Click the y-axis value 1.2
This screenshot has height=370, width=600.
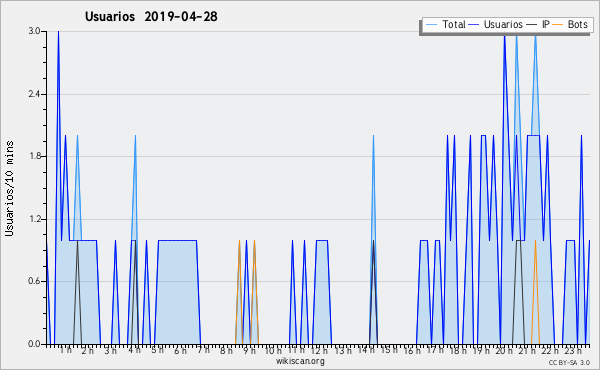[35, 219]
